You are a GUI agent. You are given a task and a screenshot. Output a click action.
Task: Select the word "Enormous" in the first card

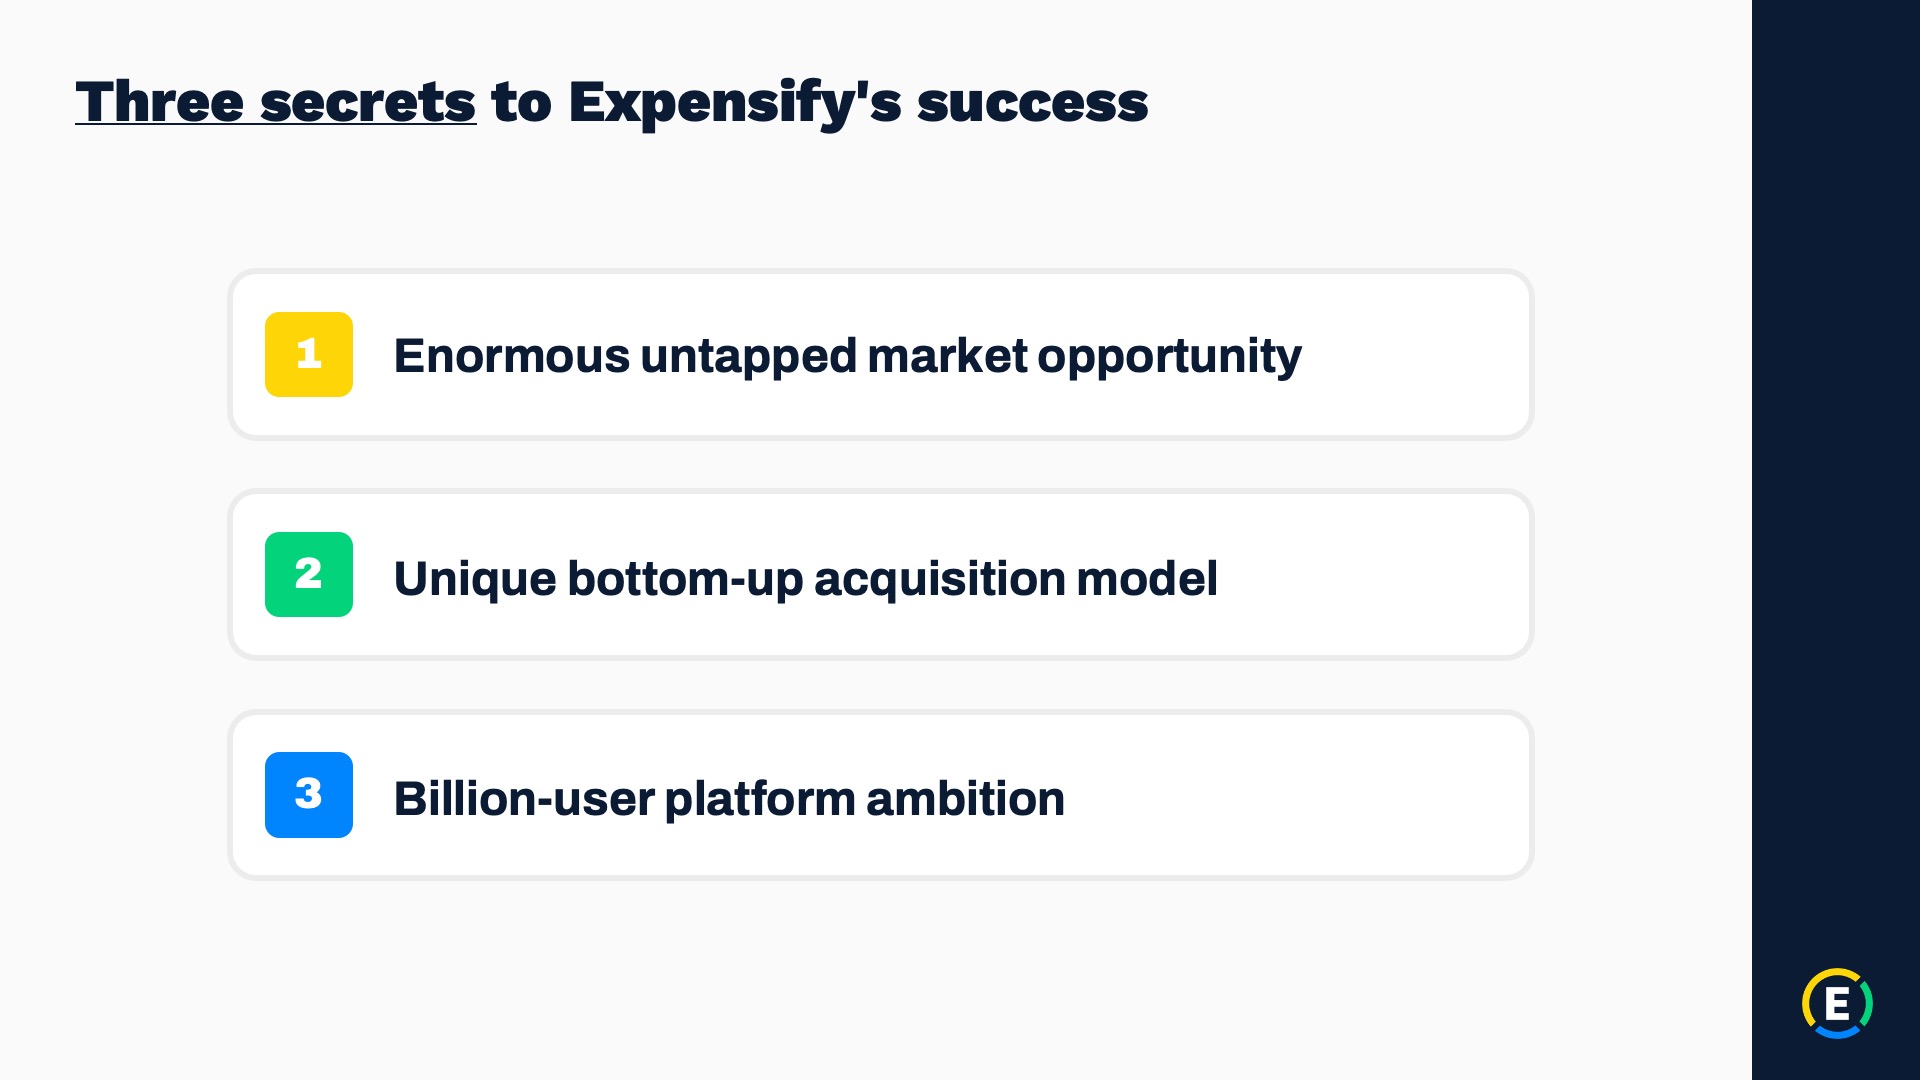511,356
